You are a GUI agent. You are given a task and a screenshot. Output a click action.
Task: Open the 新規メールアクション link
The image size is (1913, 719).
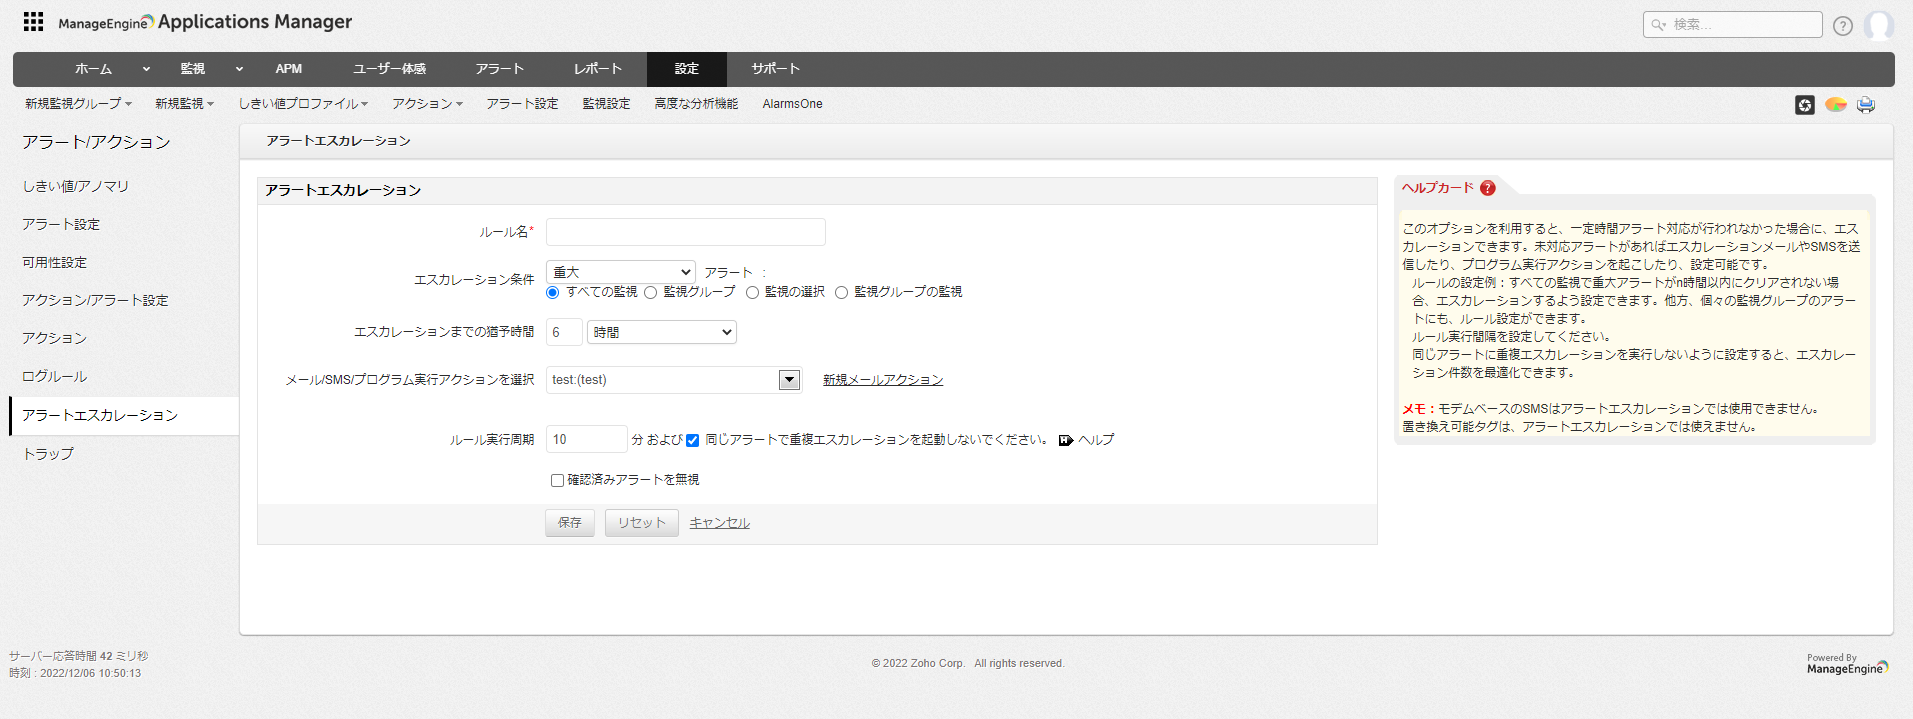[x=882, y=380]
